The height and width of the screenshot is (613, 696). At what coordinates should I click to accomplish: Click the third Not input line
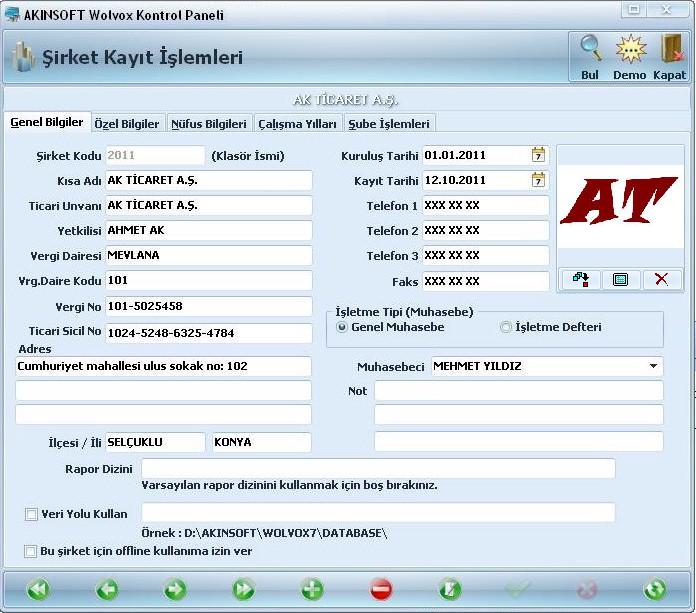(x=519, y=441)
